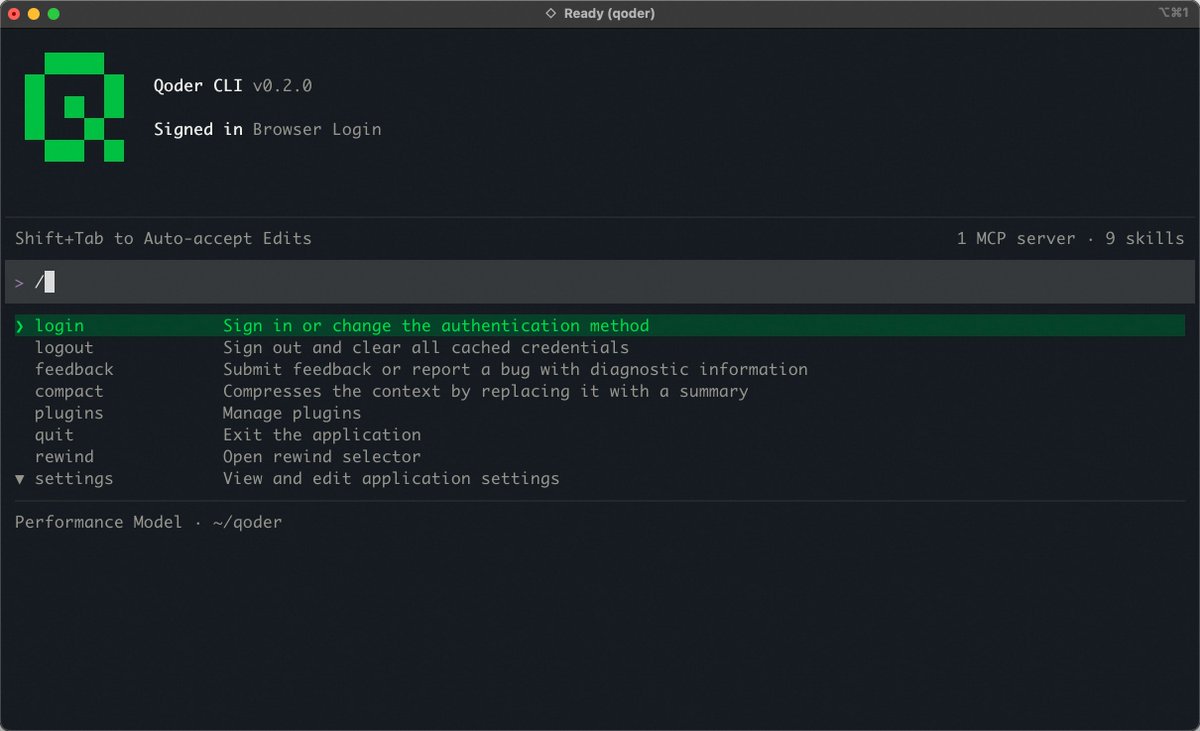
Task: Click the 'Ready (qoder)' window title
Action: [x=610, y=14]
